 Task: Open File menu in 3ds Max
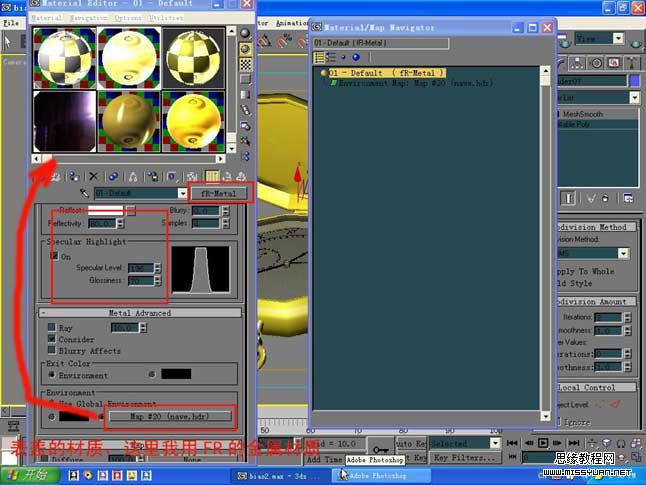click(11, 23)
